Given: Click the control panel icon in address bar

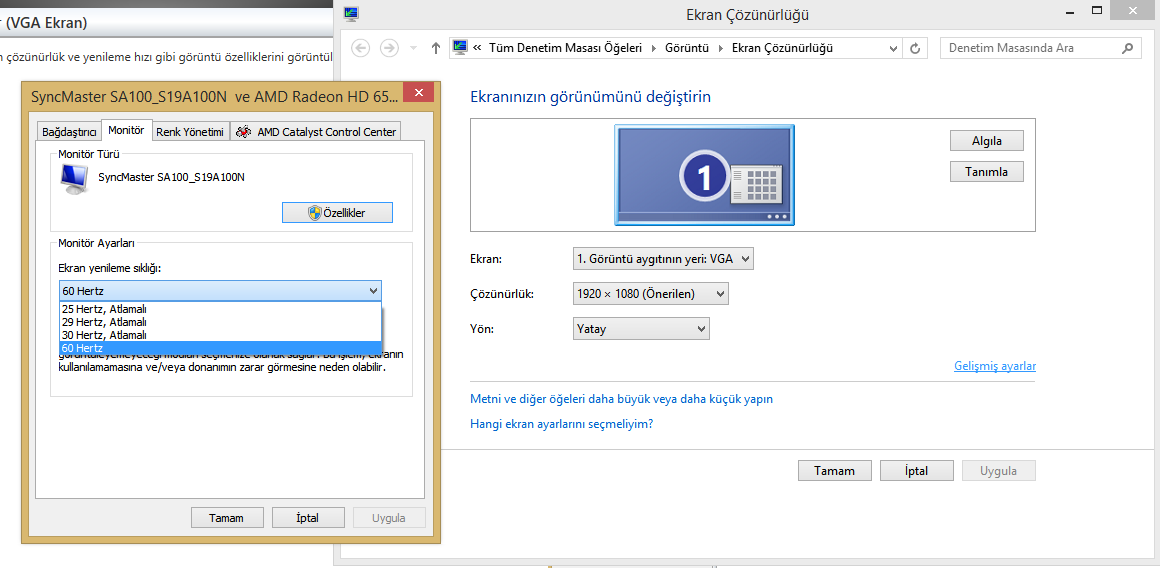Looking at the screenshot, I should coord(459,48).
